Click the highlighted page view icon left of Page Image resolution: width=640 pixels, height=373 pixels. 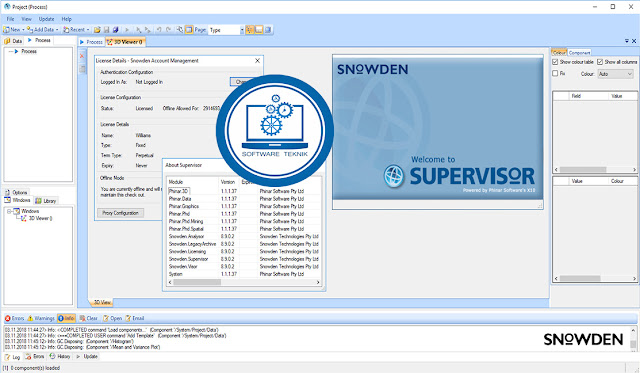click(189, 30)
